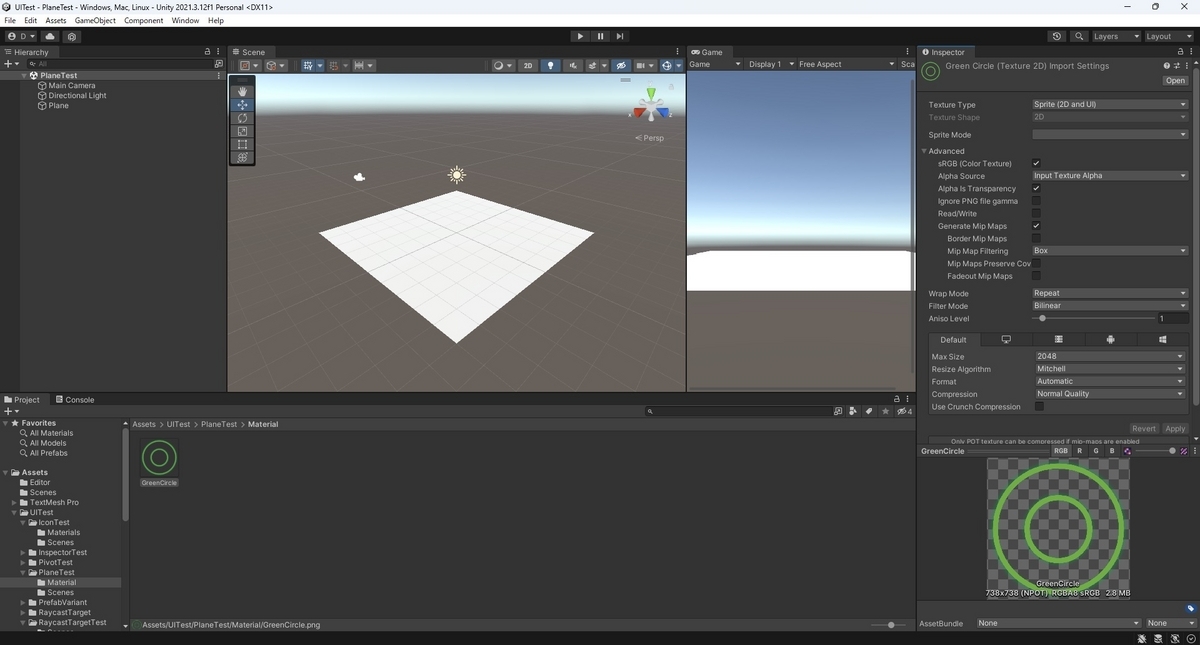This screenshot has width=1200, height=645.
Task: Toggle RGB channel preview button
Action: [x=1061, y=451]
